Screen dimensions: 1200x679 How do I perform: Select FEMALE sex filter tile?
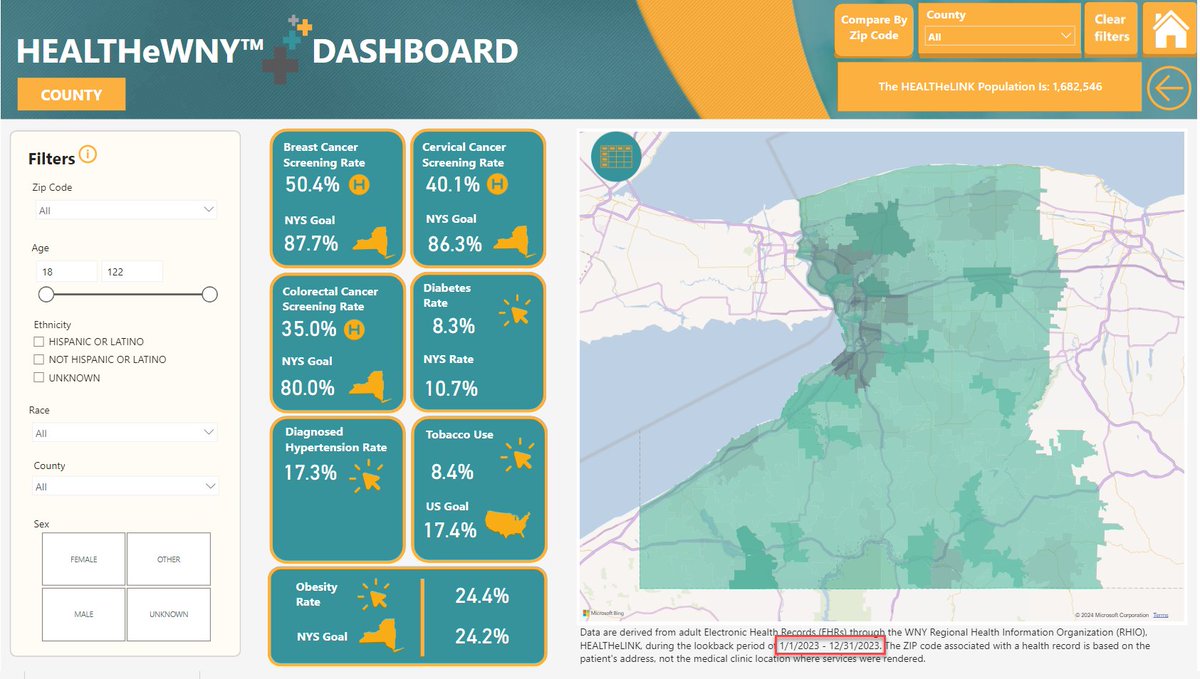tap(84, 559)
